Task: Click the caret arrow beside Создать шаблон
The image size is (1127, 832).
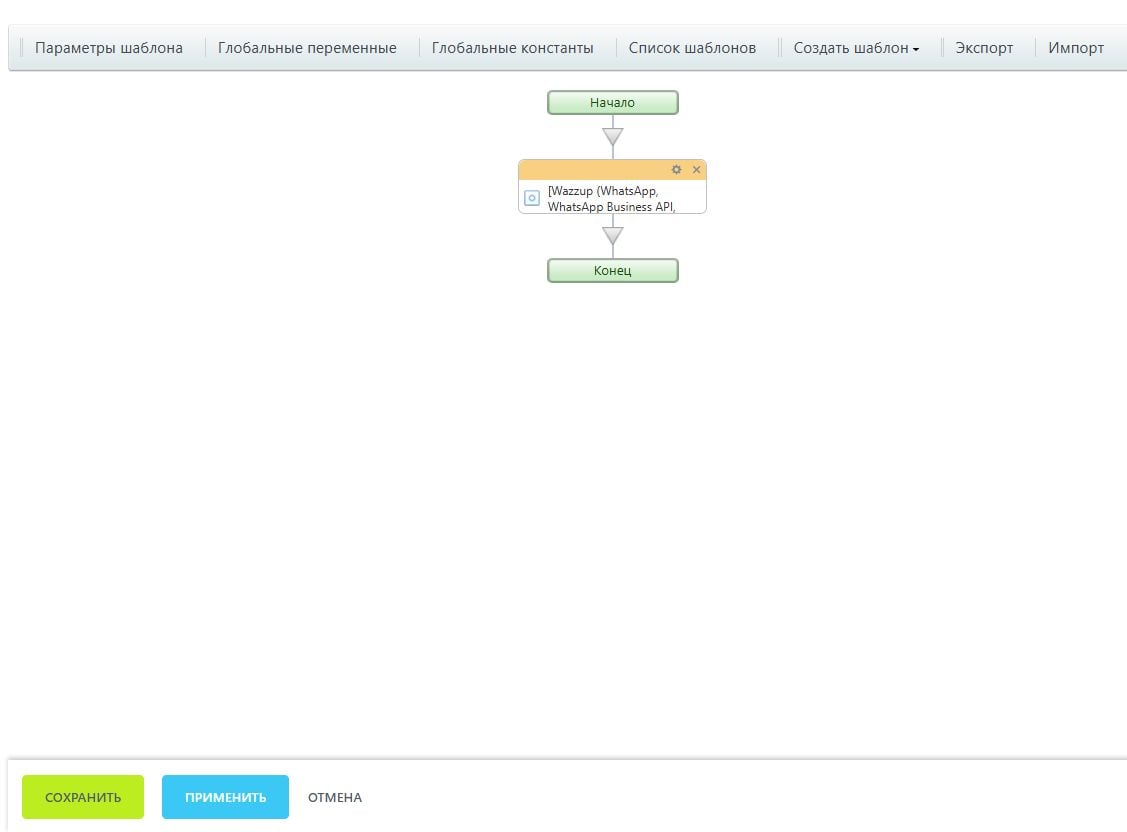Action: coord(916,49)
